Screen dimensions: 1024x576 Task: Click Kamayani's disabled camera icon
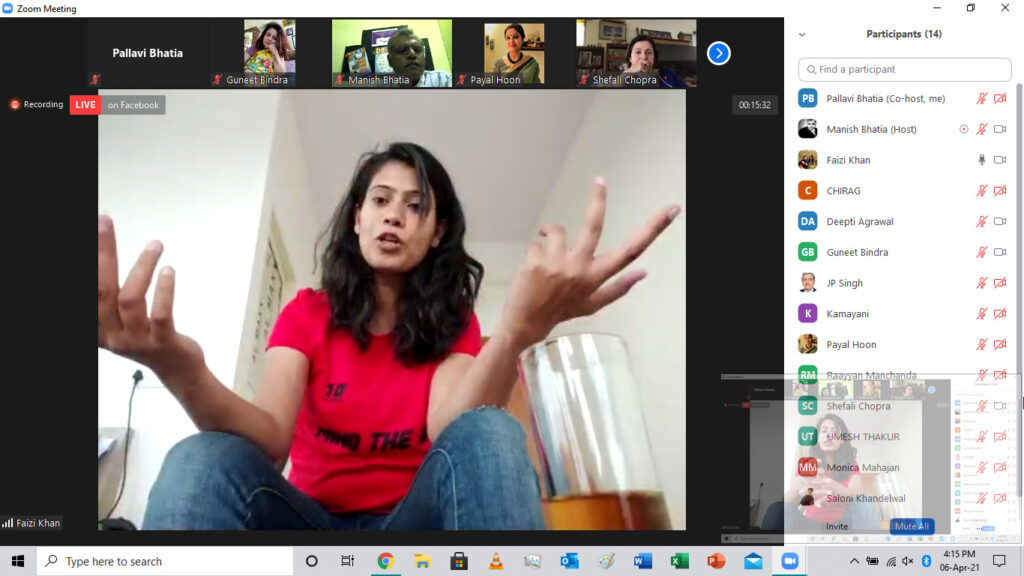1000,313
